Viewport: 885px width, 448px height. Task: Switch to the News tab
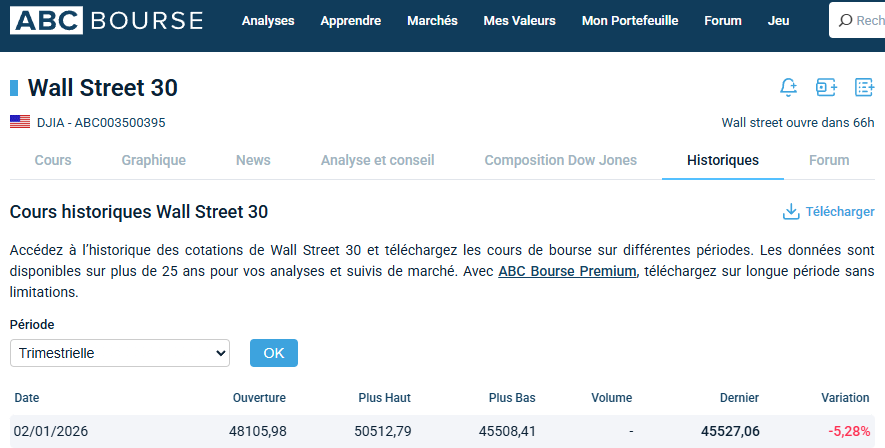tap(253, 160)
